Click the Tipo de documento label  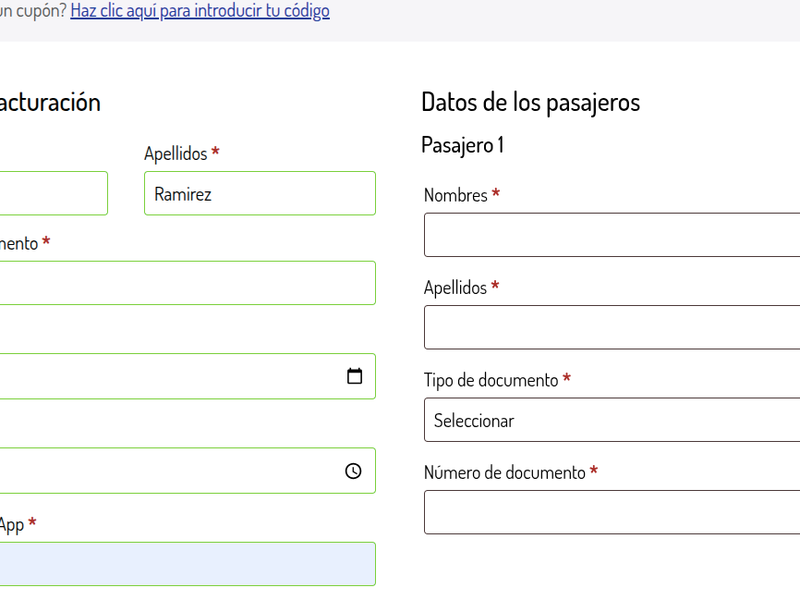496,380
